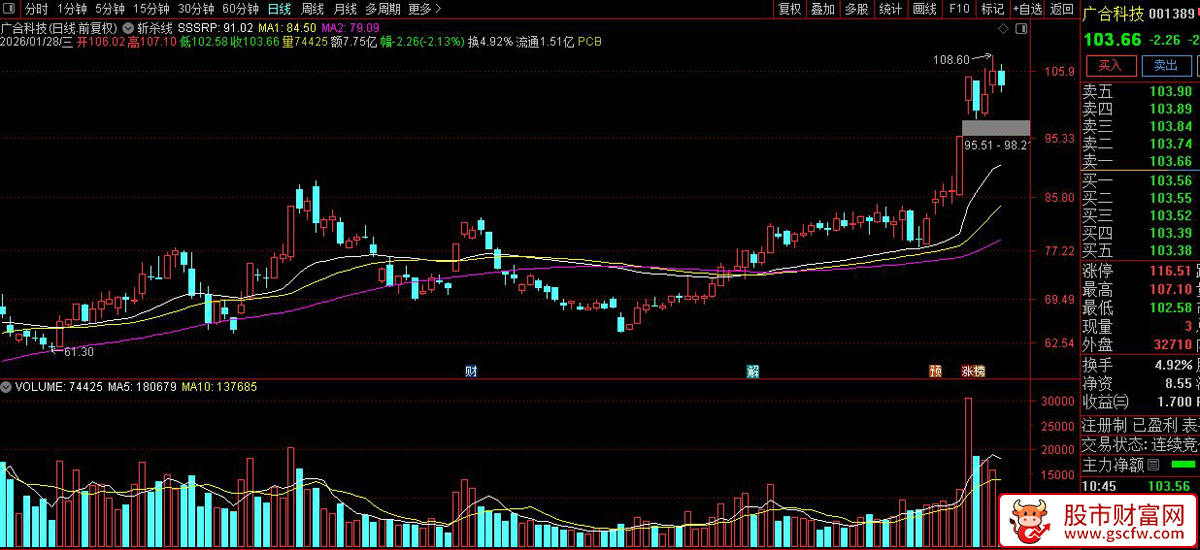Image resolution: width=1200 pixels, height=550 pixels.
Task: Open the 统计 statistics tool
Action: (890, 9)
